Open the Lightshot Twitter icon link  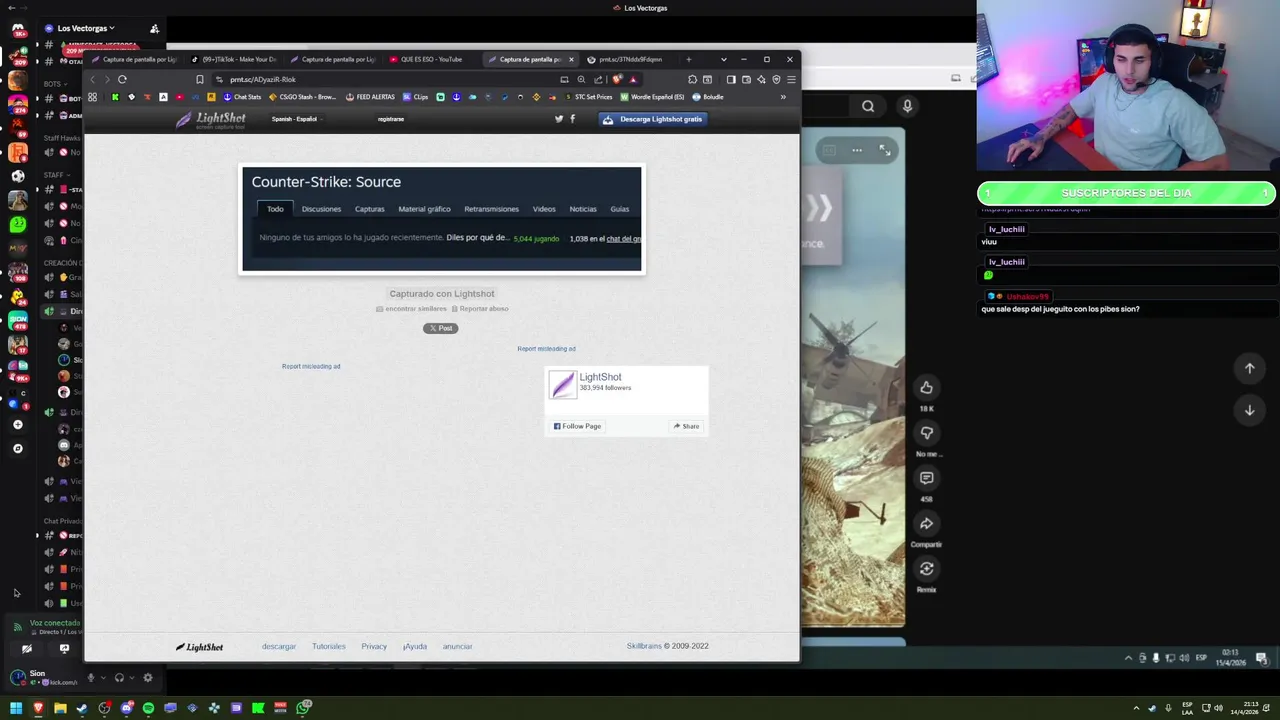coord(559,119)
